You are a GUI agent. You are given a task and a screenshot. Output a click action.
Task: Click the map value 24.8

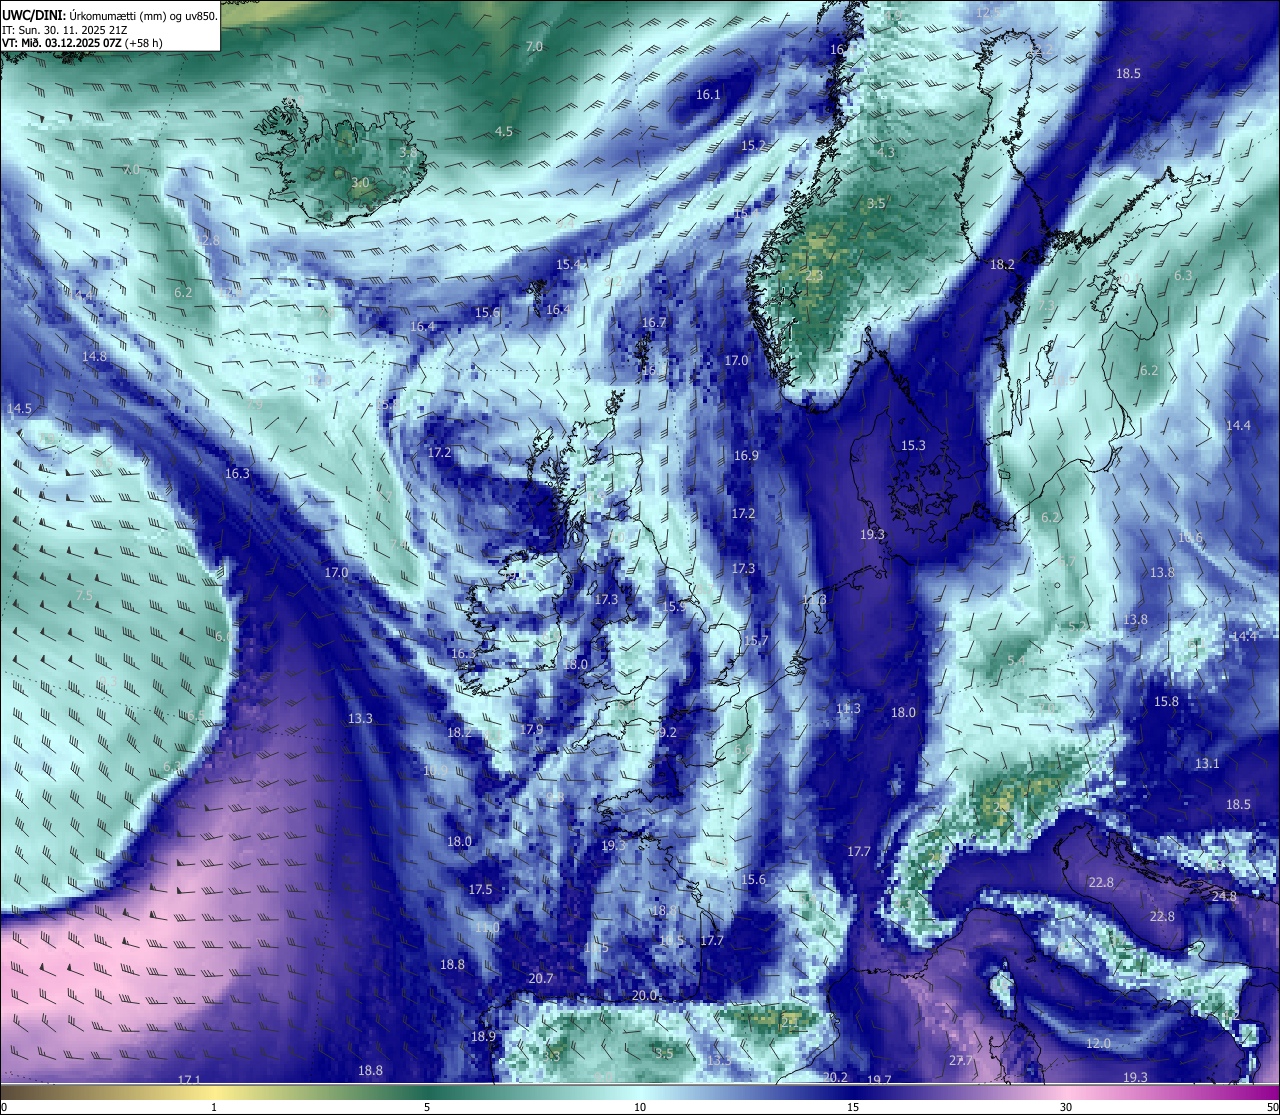tap(1224, 896)
